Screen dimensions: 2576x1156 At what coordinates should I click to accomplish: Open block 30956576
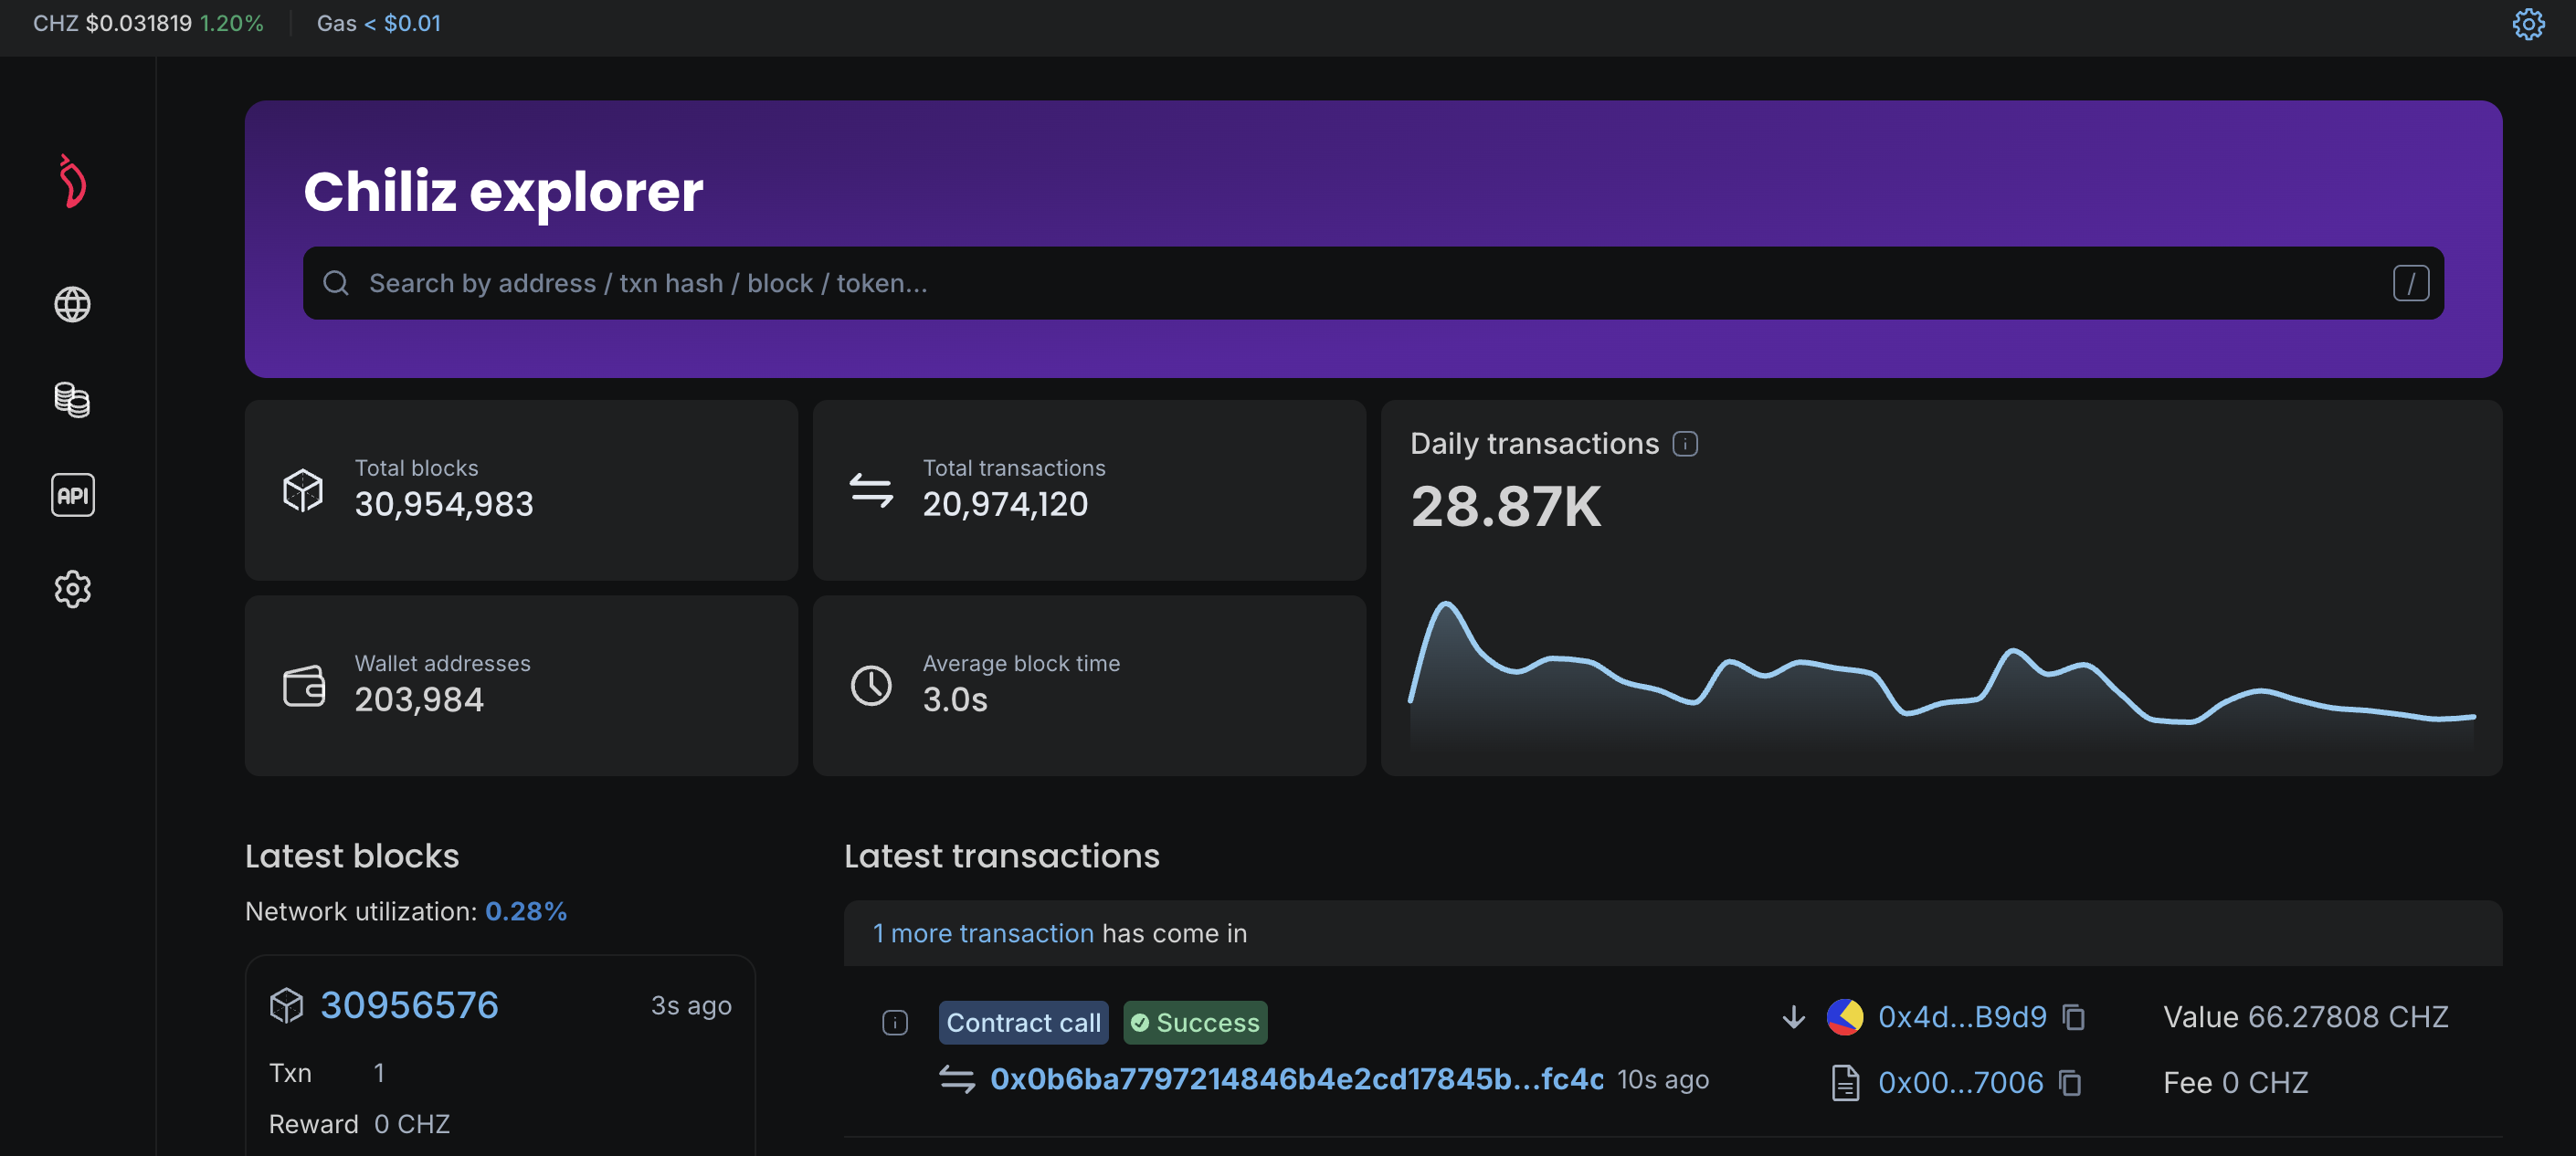click(x=409, y=1005)
